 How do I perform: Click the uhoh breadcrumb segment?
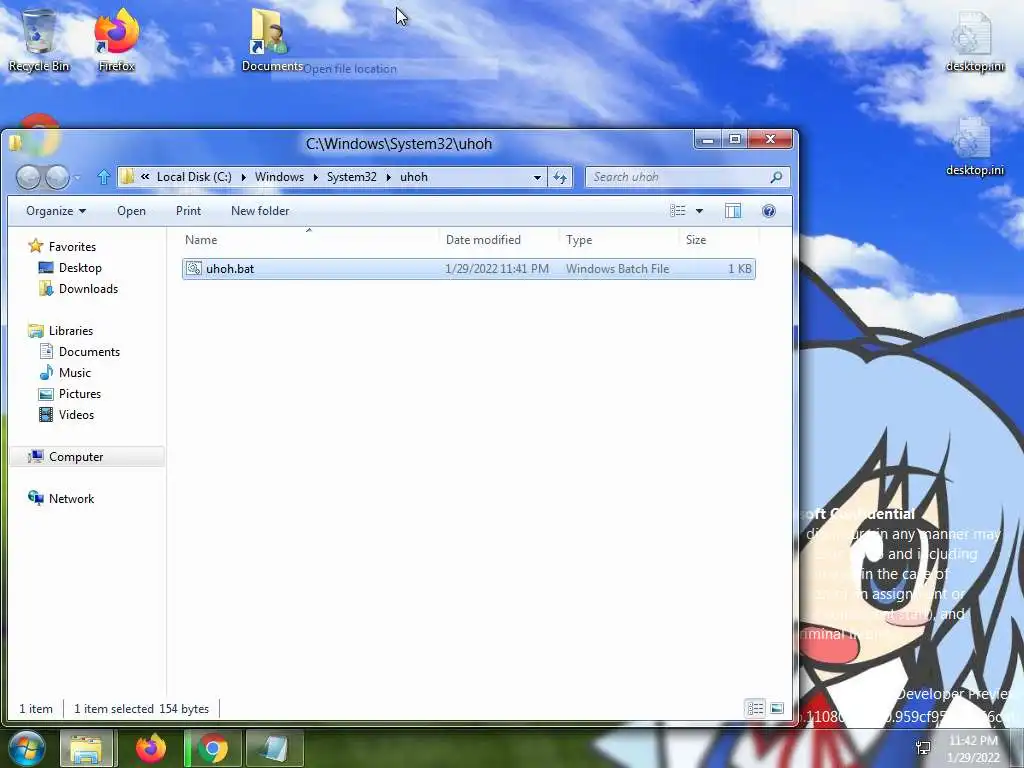click(x=413, y=177)
